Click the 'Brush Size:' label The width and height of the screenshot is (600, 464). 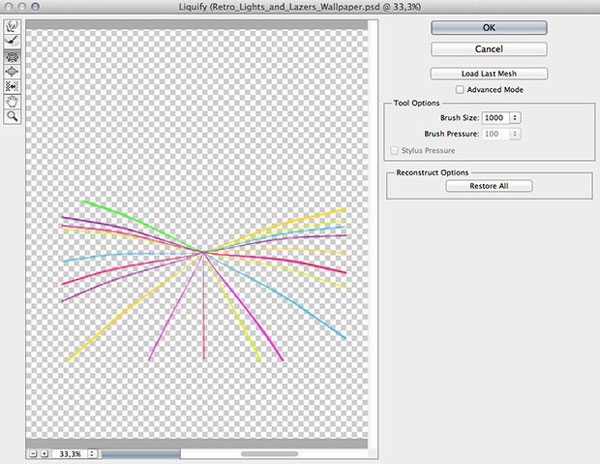click(x=460, y=118)
